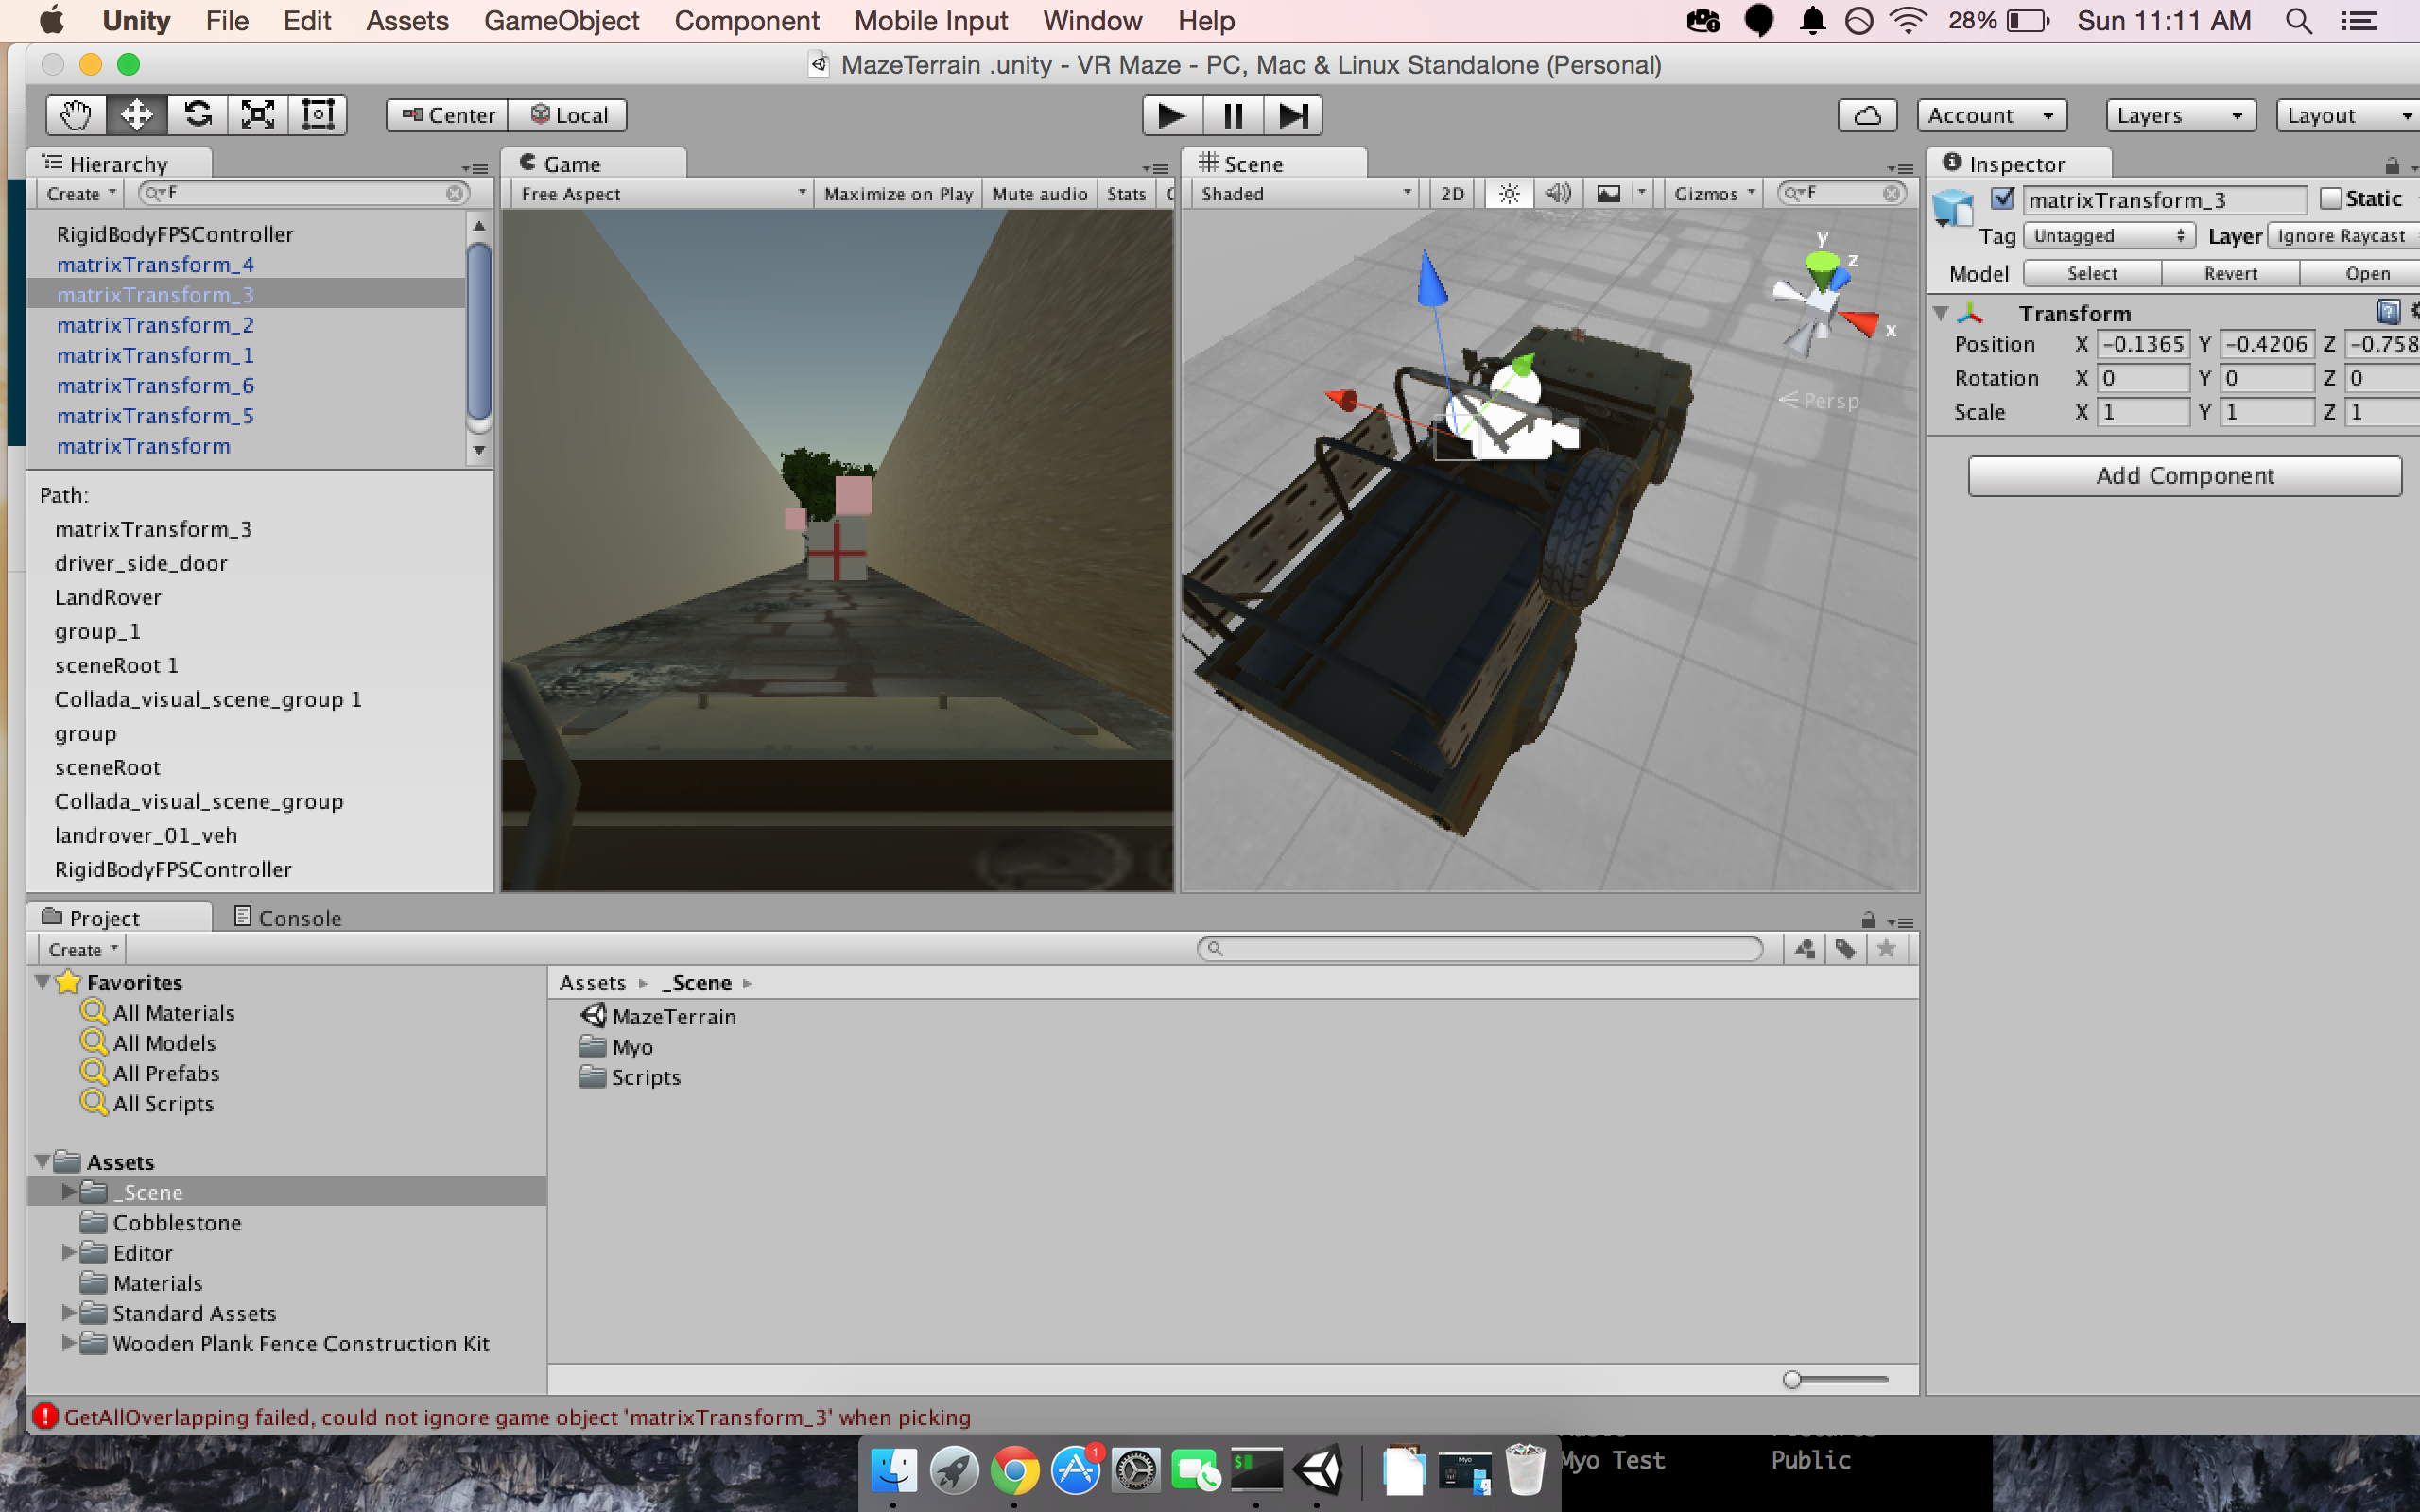This screenshot has height=1512, width=2420.
Task: Toggle scene lighting sun icon
Action: tap(1509, 194)
